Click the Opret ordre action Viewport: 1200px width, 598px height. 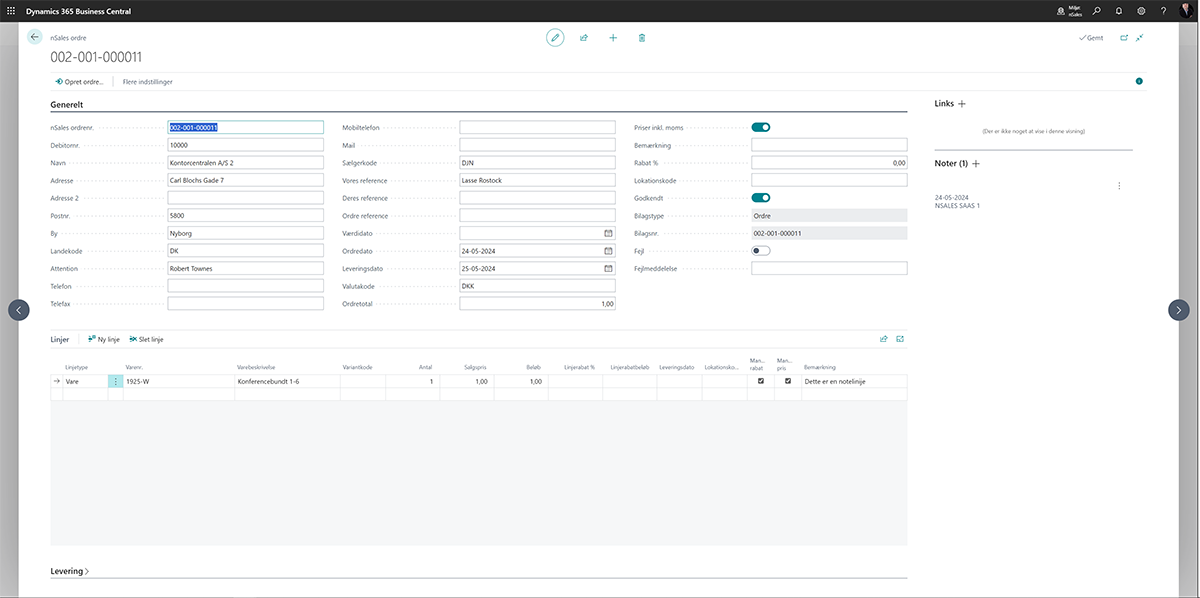80,82
